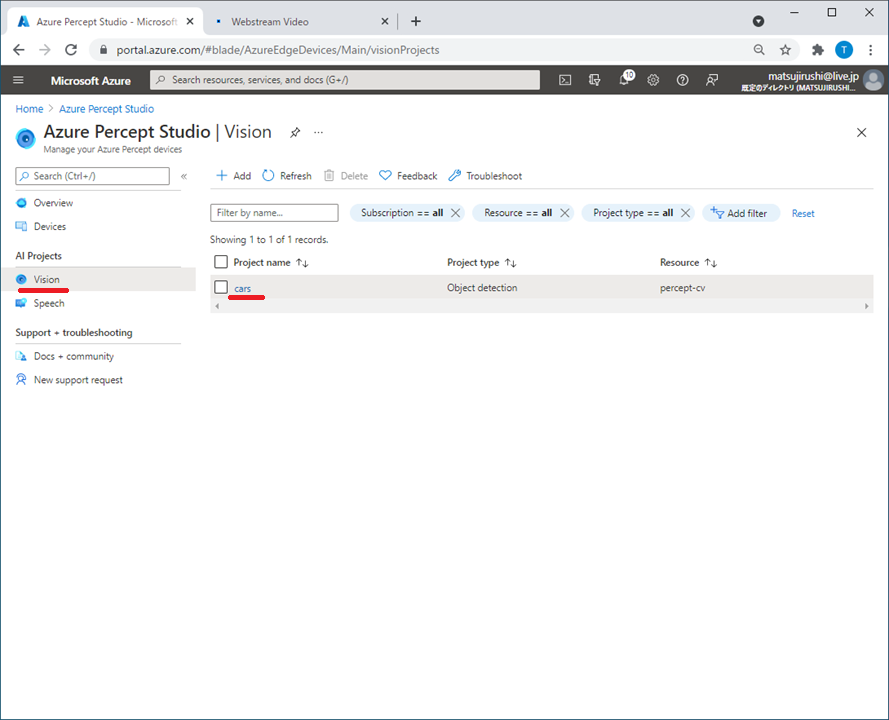Open Feedback with the heart icon

(408, 176)
